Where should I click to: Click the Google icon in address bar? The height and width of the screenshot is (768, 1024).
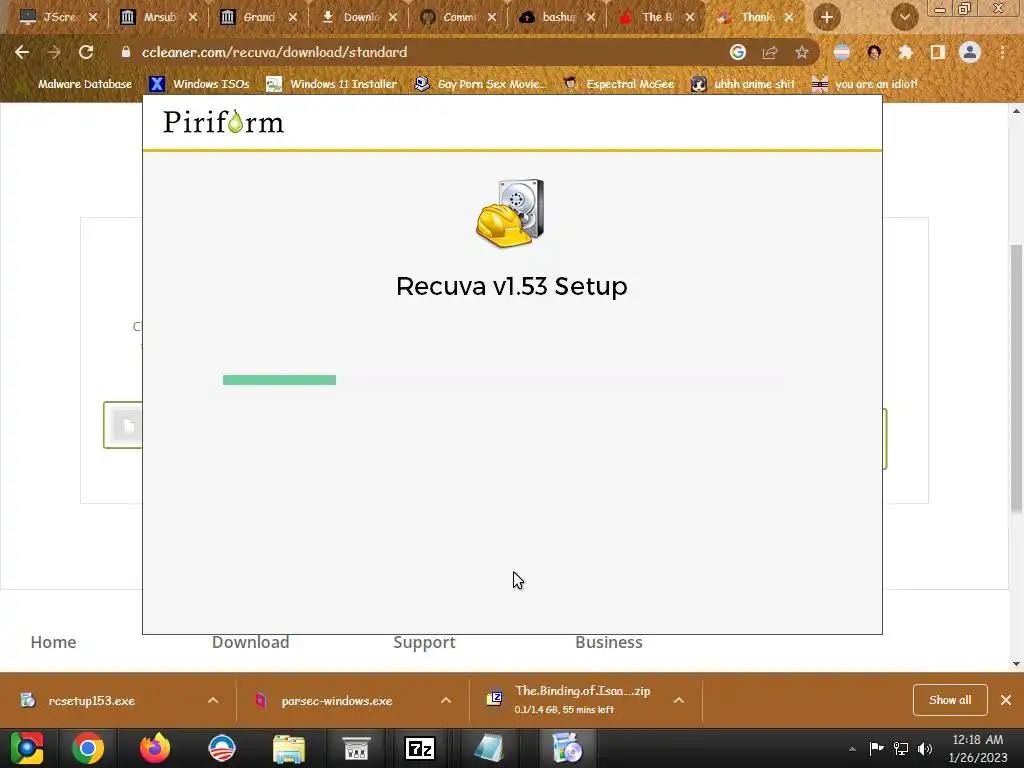(738, 52)
